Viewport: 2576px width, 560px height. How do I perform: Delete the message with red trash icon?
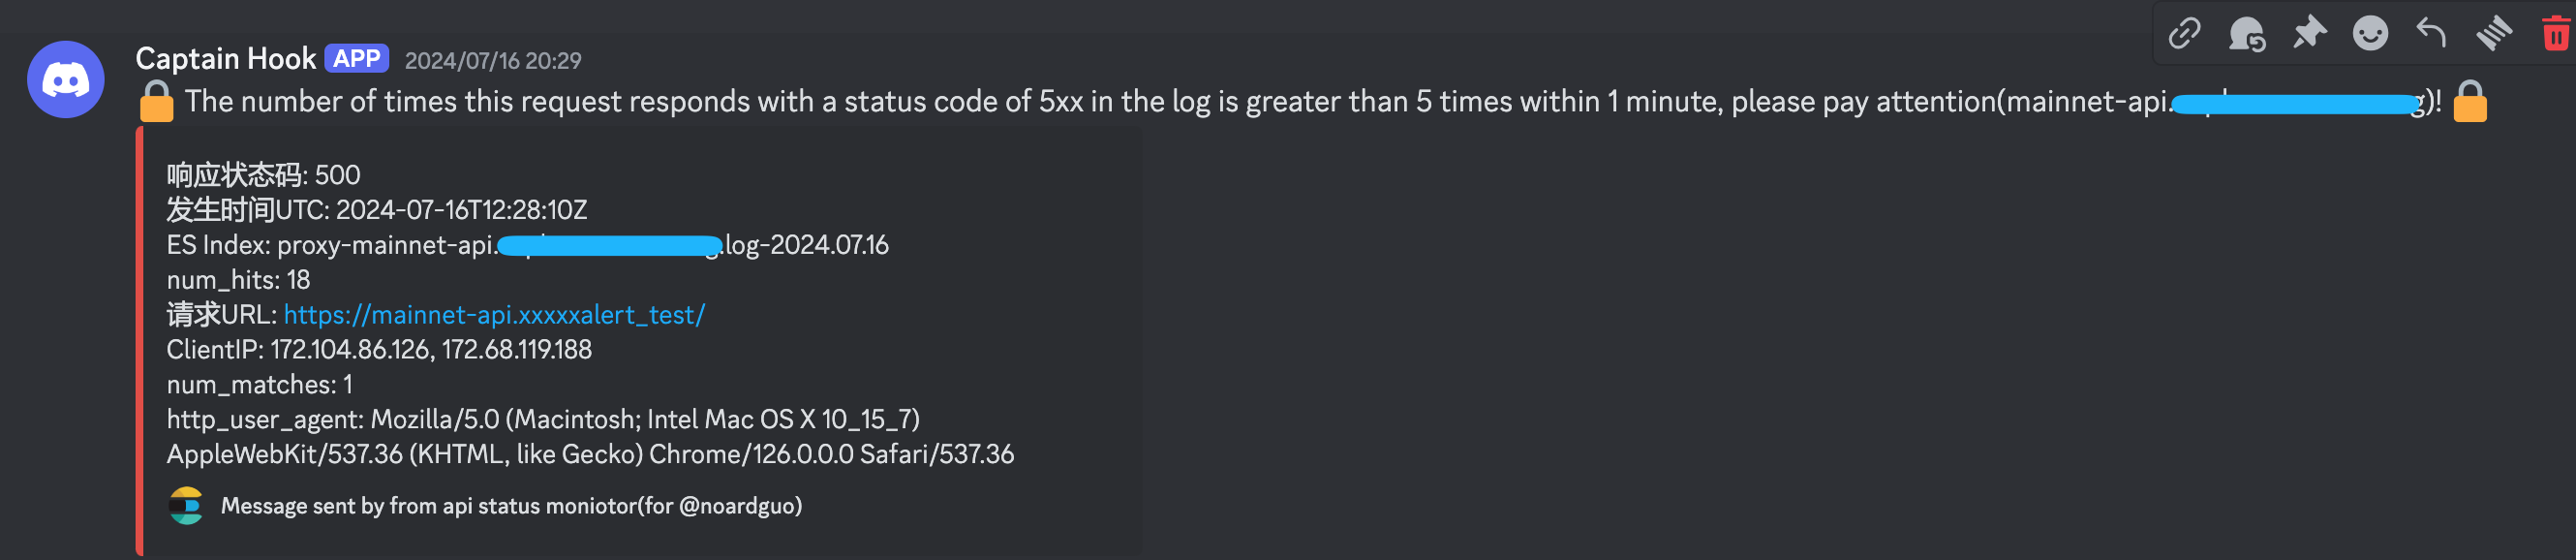[2556, 34]
